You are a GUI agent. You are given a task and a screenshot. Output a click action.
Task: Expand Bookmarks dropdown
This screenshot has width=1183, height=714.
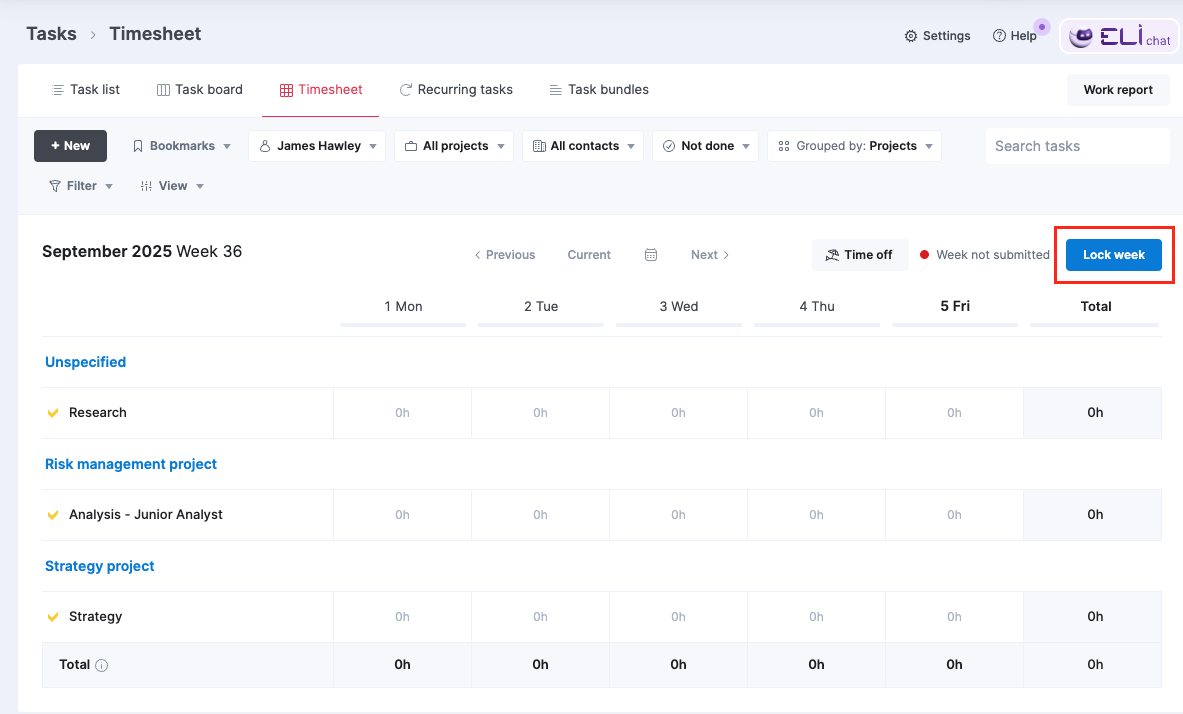[x=181, y=146]
